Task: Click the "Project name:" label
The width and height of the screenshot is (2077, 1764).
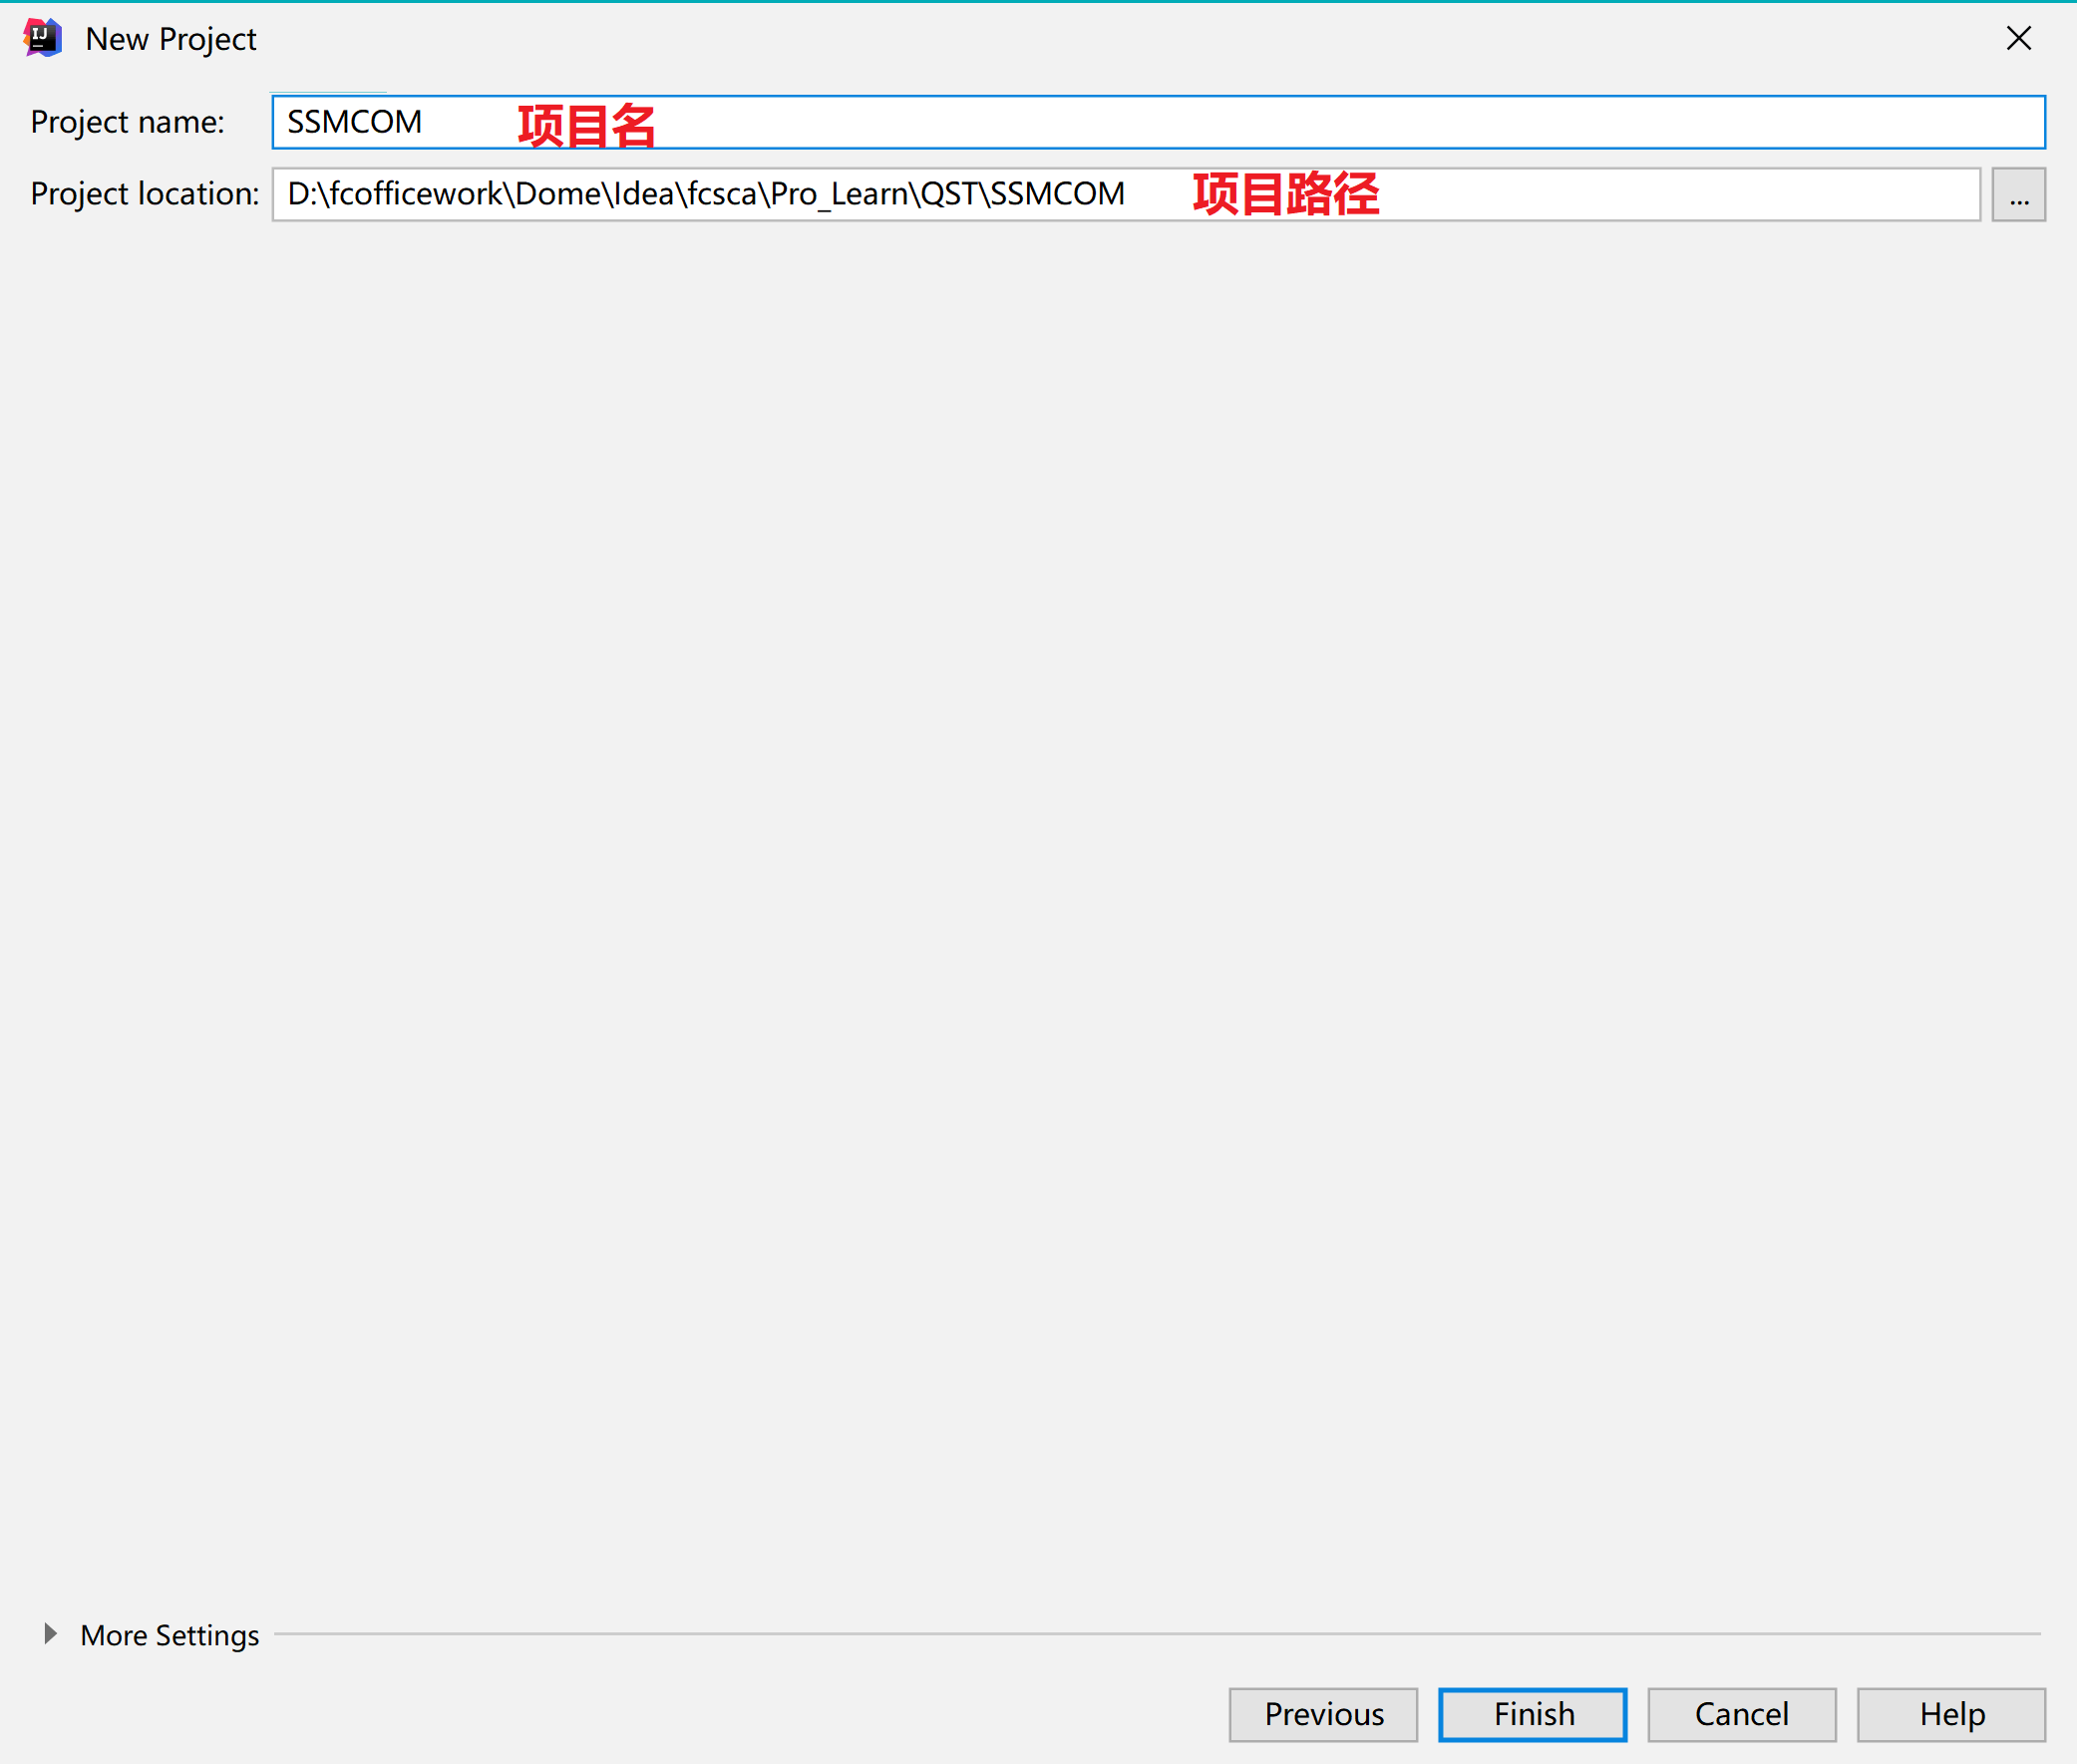Action: click(127, 122)
